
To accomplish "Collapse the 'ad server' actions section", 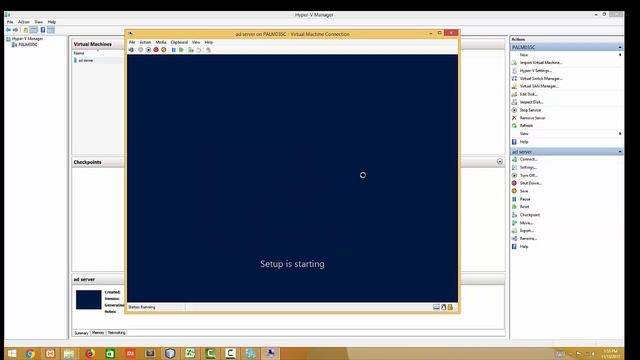I will point(620,152).
